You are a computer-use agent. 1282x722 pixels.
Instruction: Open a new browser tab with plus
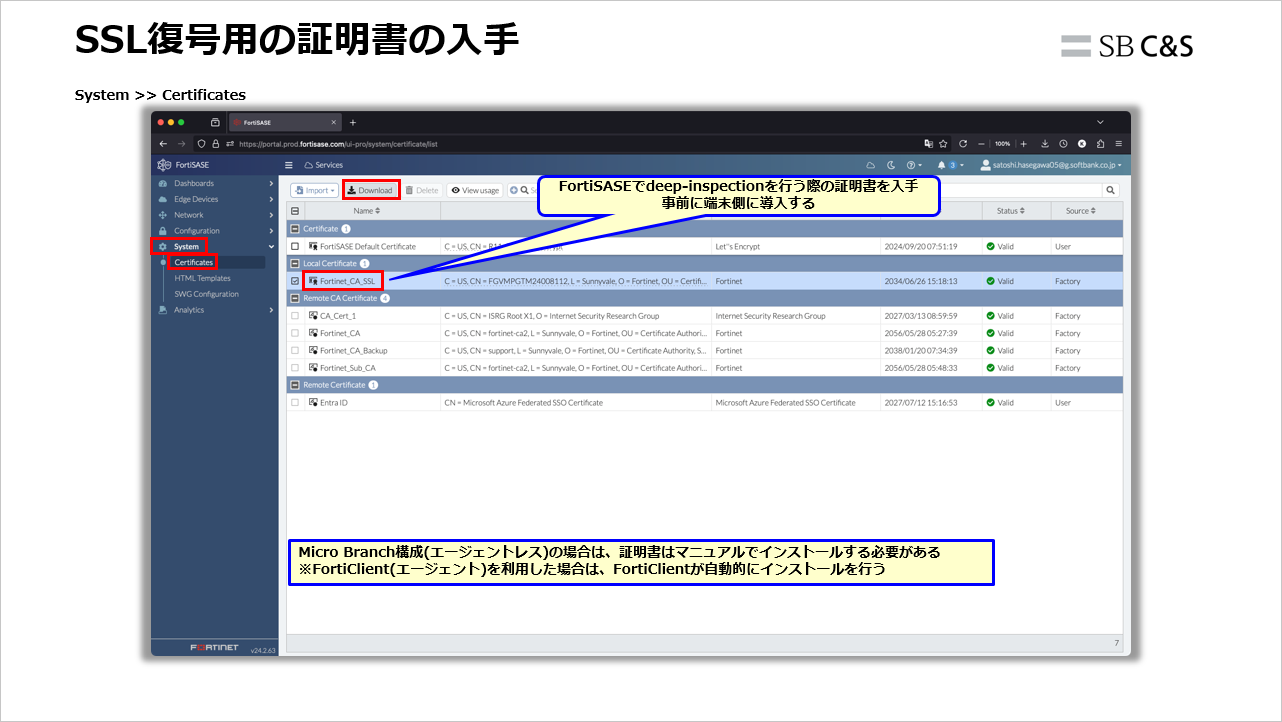click(353, 122)
